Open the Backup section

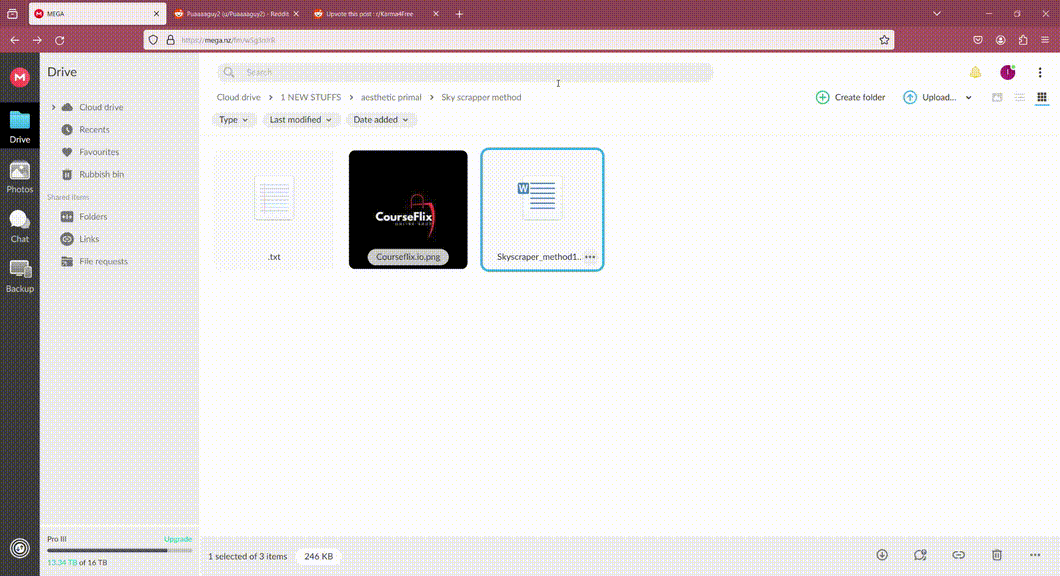coord(20,277)
